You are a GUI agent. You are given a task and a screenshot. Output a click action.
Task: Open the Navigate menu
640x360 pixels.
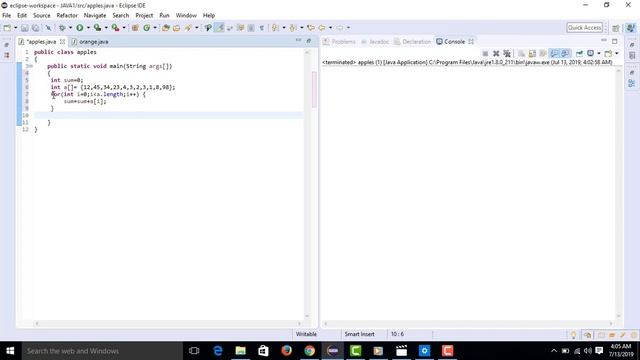[95, 16]
